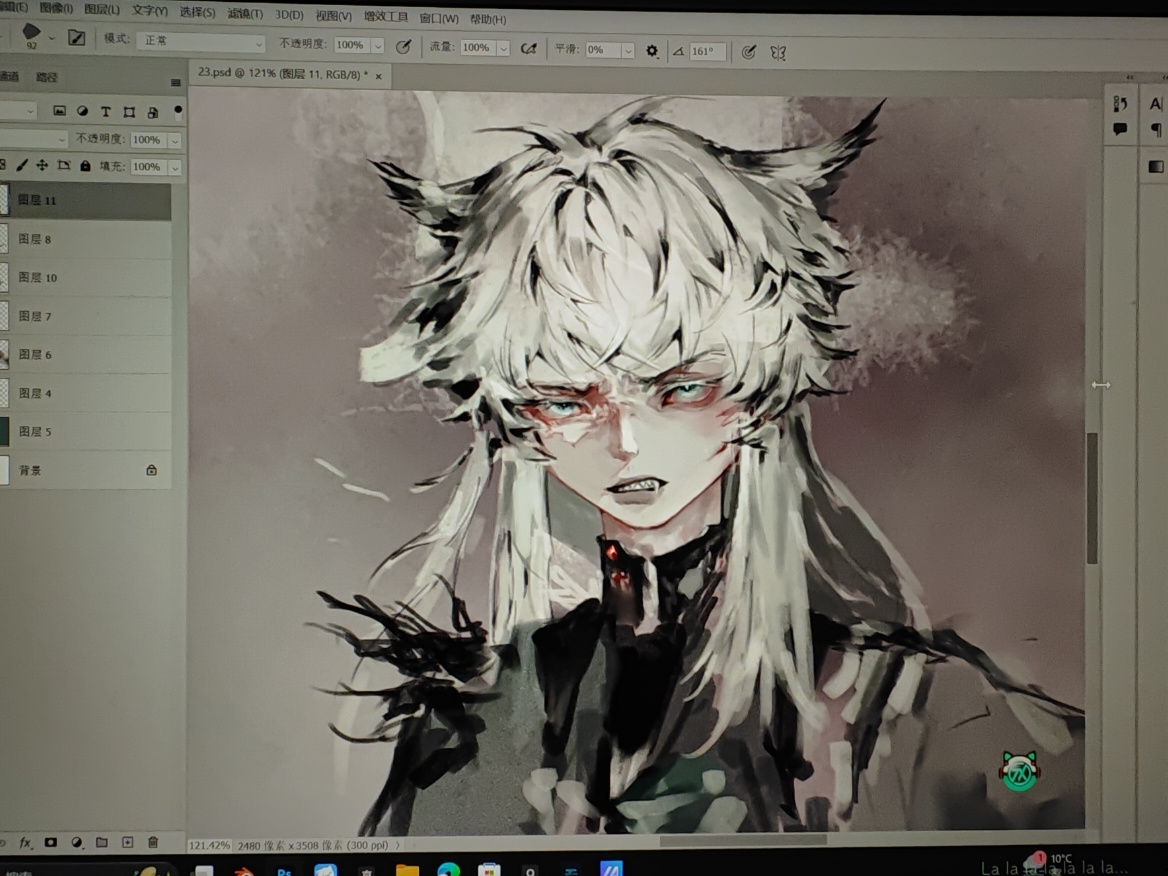This screenshot has width=1168, height=876.
Task: Expand the collapsed panel dock chevrons
Action: [1130, 77]
